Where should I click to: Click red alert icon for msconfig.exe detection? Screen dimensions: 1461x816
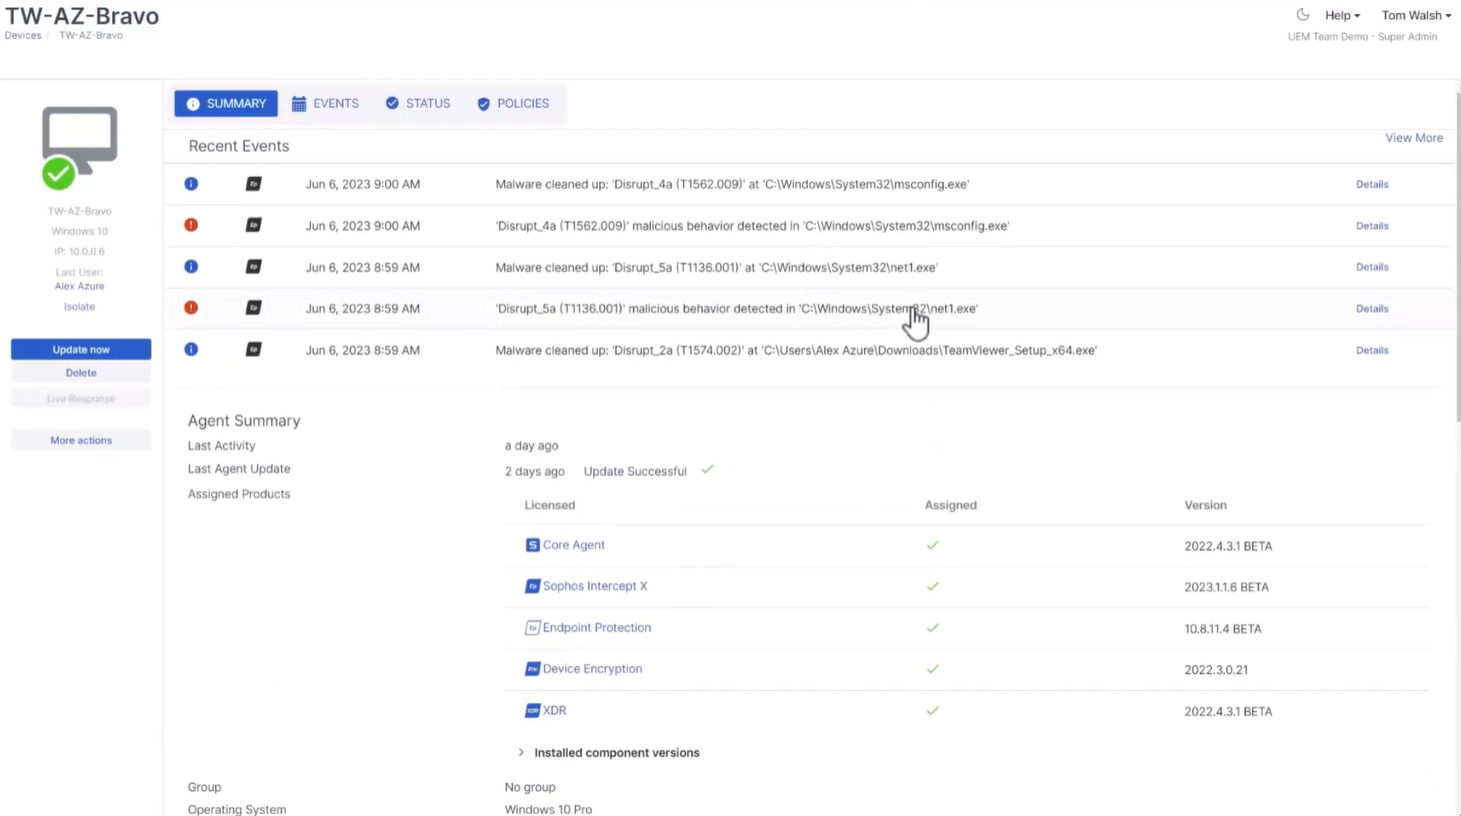point(191,225)
